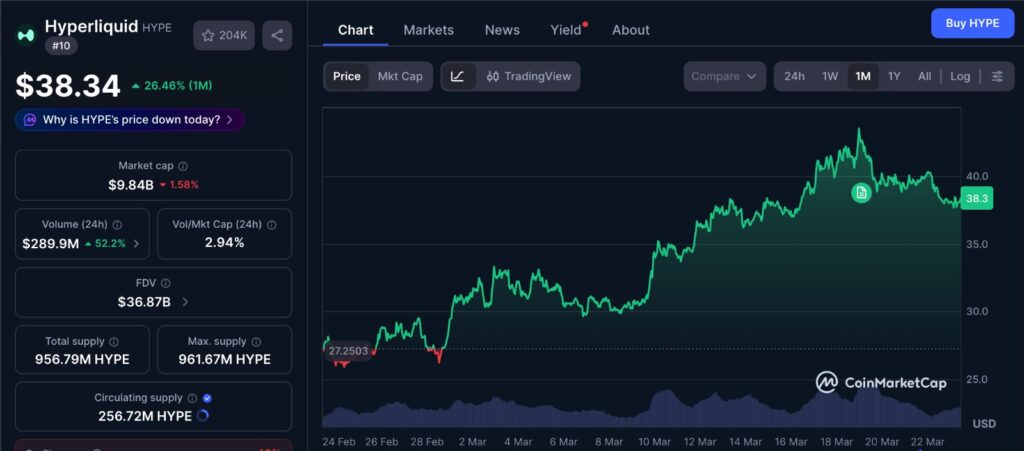Image resolution: width=1024 pixels, height=451 pixels.
Task: Click the Market cap info icon
Action: point(184,166)
